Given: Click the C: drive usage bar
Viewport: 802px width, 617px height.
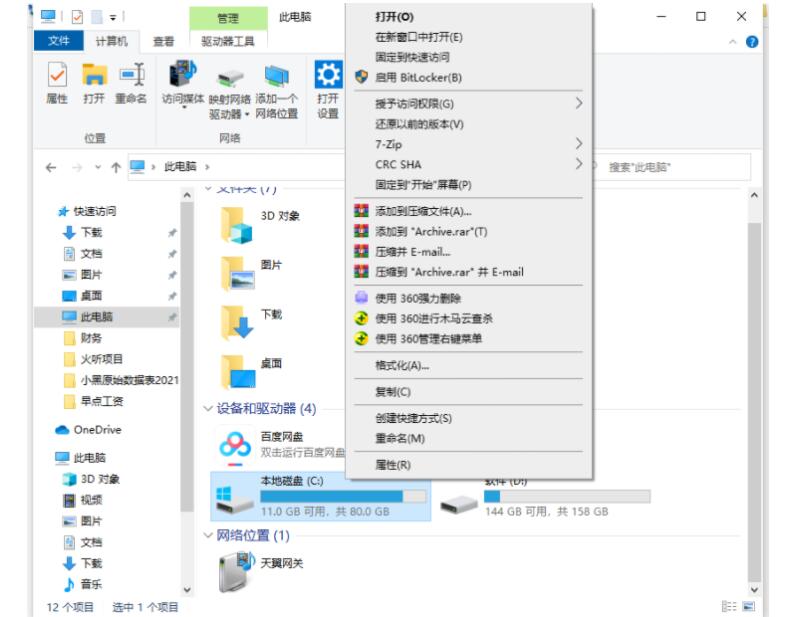Looking at the screenshot, I should (343, 496).
